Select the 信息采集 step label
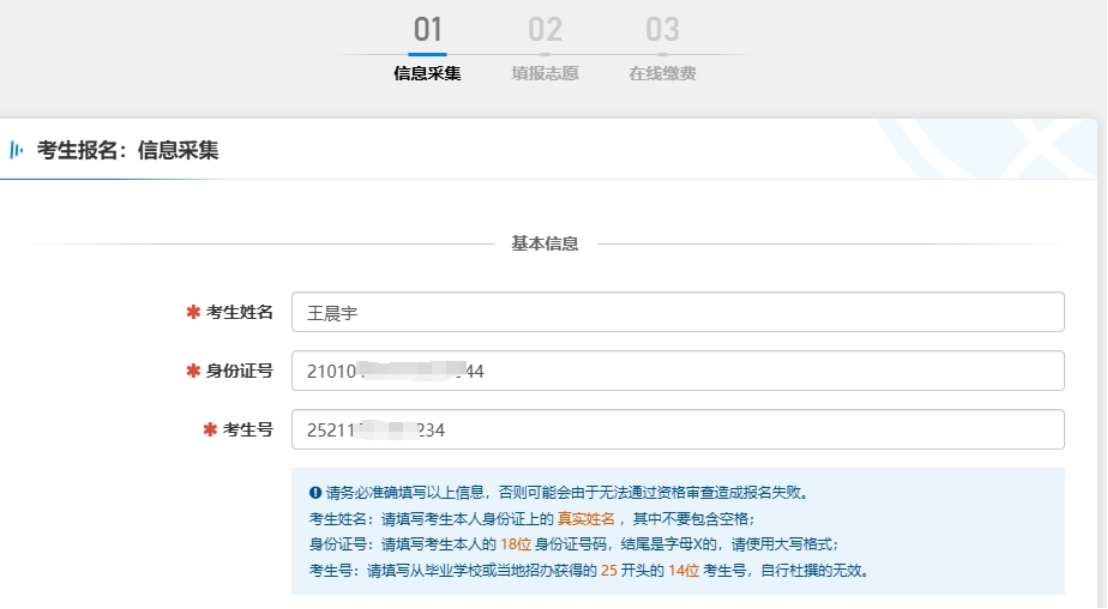Image resolution: width=1108 pixels, height=609 pixels. pyautogui.click(x=428, y=73)
